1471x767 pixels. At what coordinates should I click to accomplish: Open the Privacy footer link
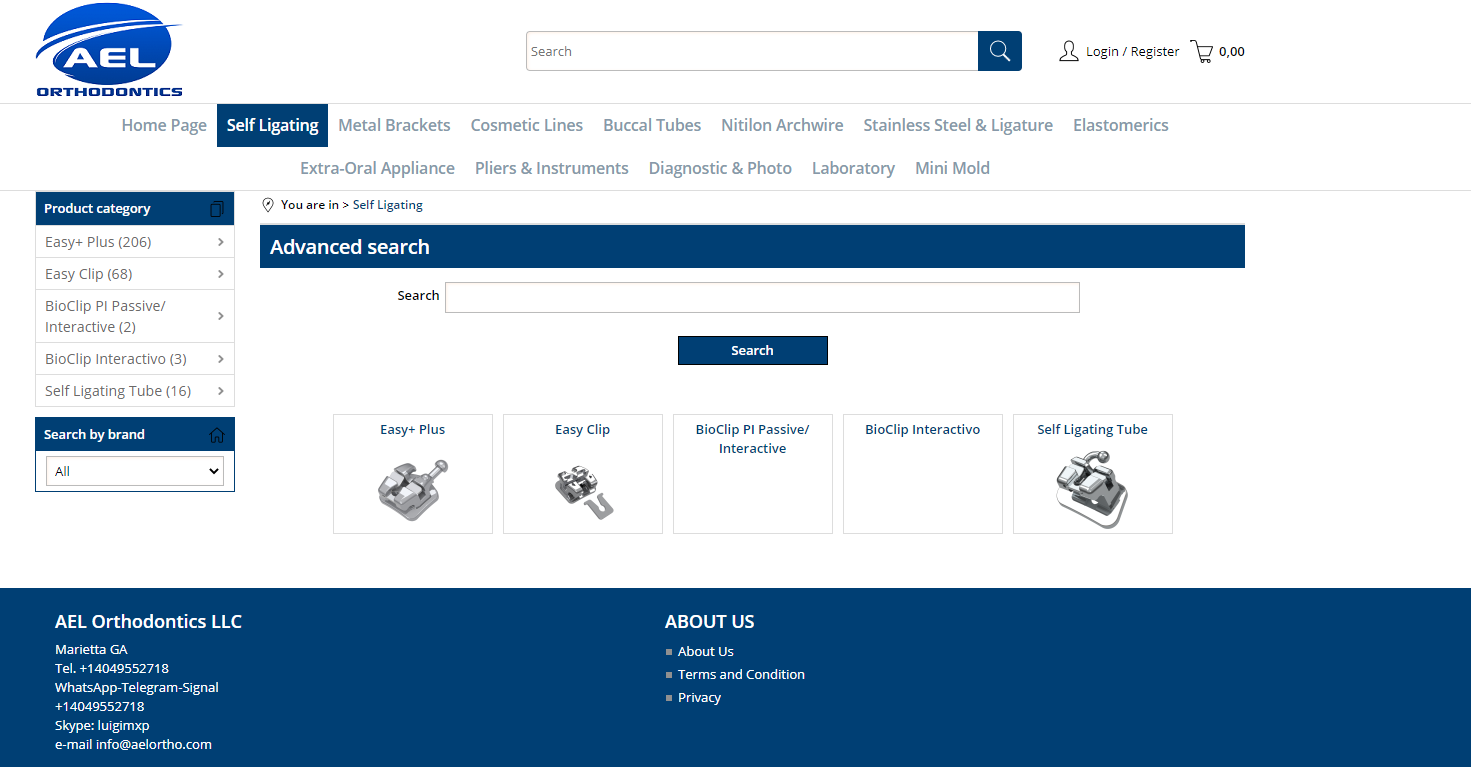coord(699,698)
